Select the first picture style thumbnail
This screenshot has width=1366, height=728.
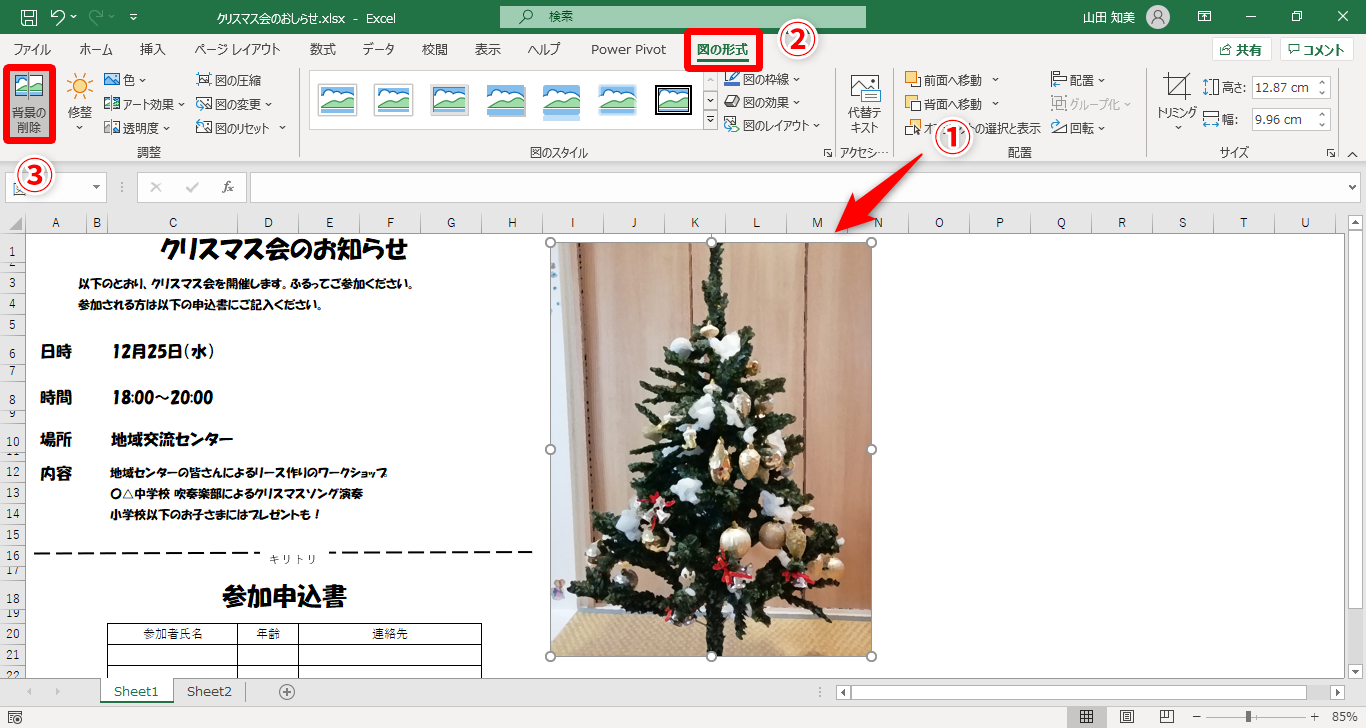point(337,99)
